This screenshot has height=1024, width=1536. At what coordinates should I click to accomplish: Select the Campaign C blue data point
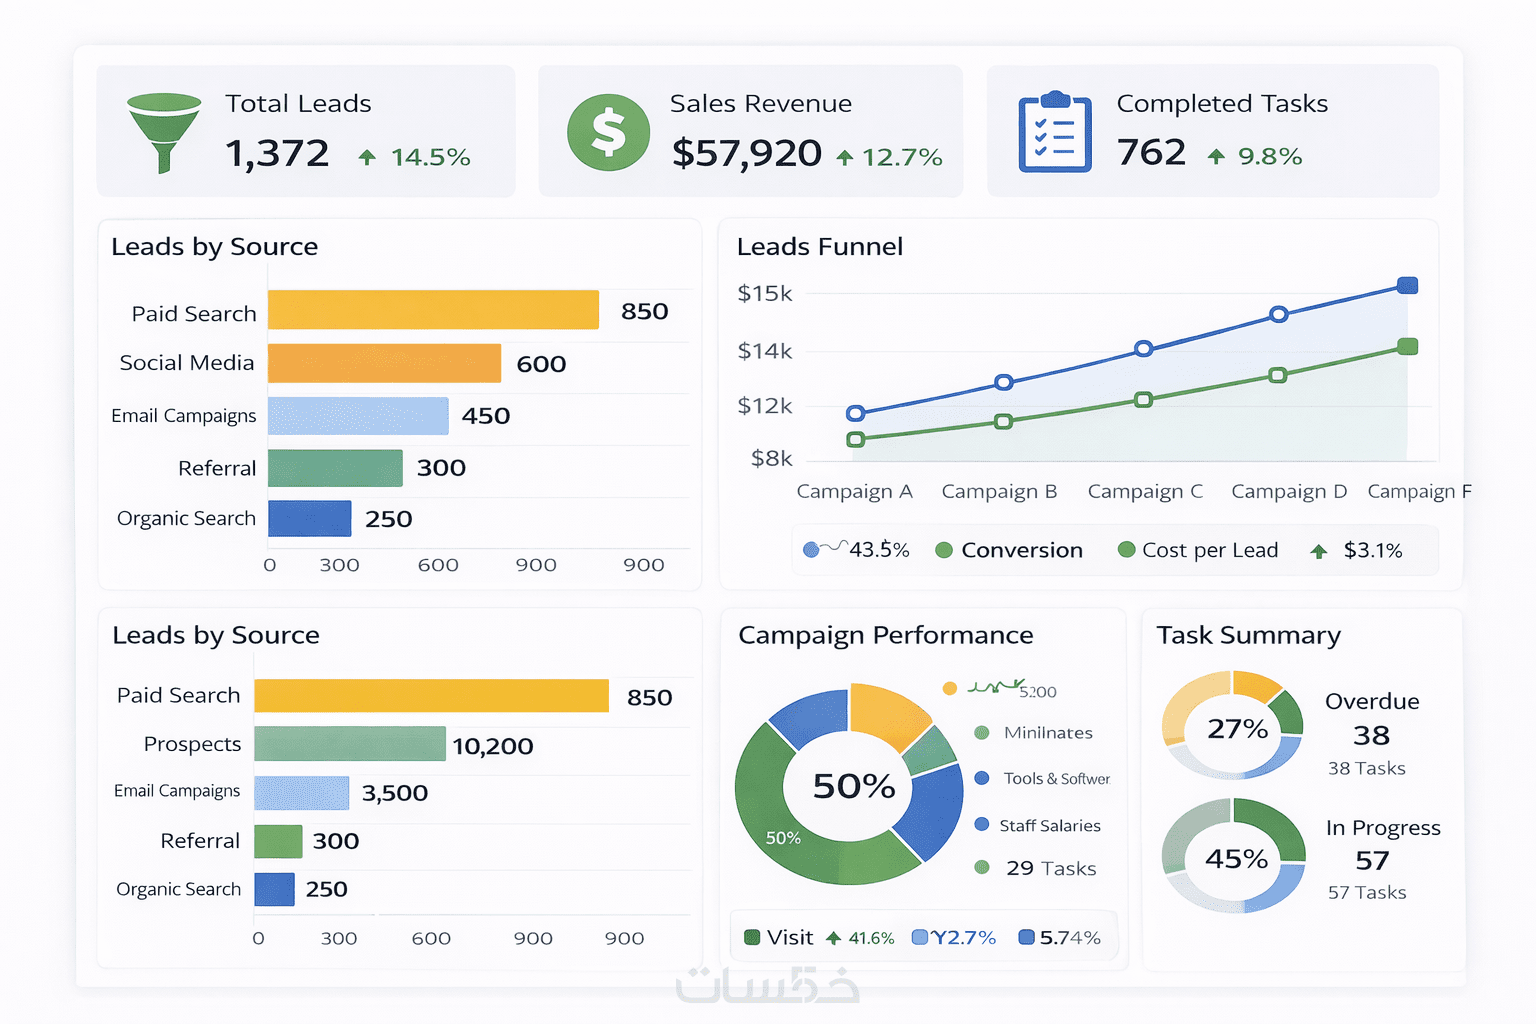coord(1144,349)
